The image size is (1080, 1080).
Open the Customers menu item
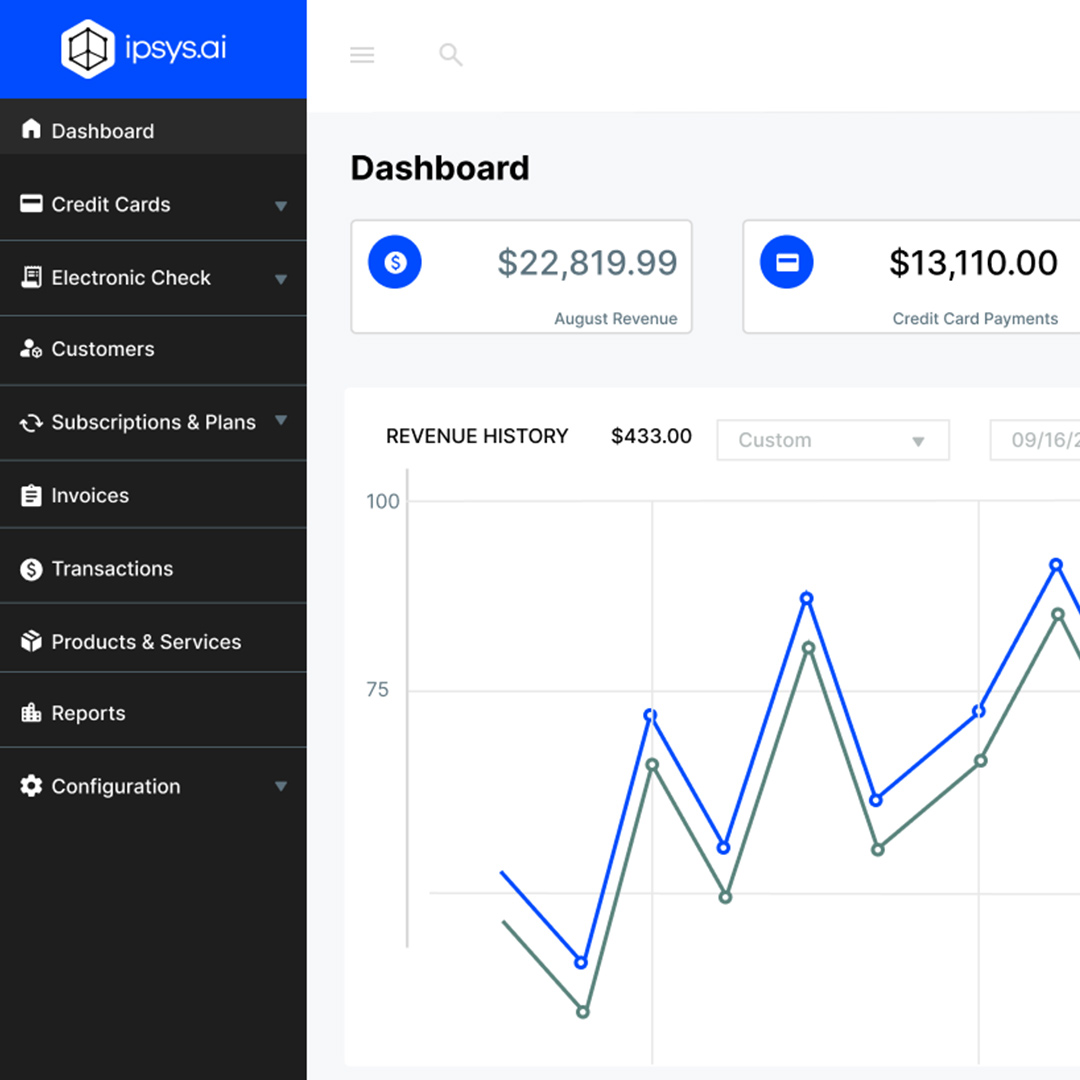(x=153, y=349)
